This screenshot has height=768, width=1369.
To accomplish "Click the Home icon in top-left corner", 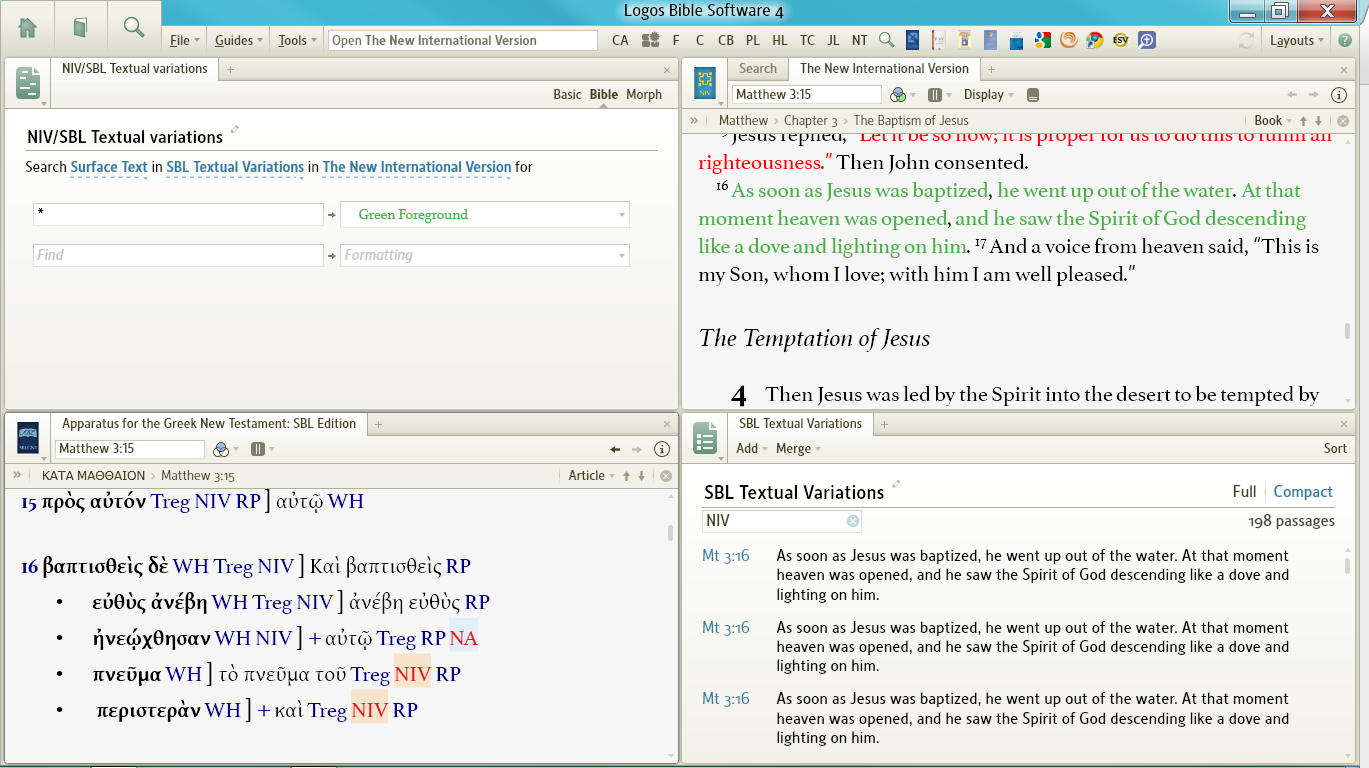I will (x=27, y=27).
